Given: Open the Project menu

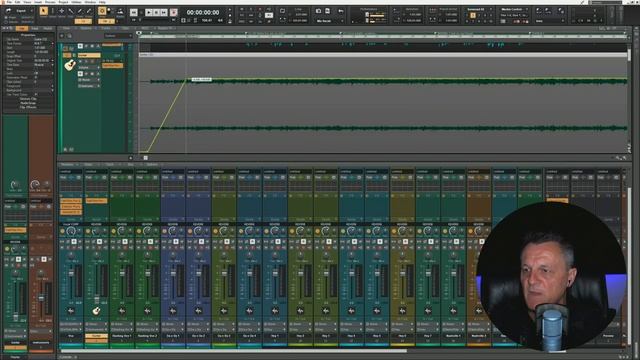Looking at the screenshot, I should tap(63, 2).
